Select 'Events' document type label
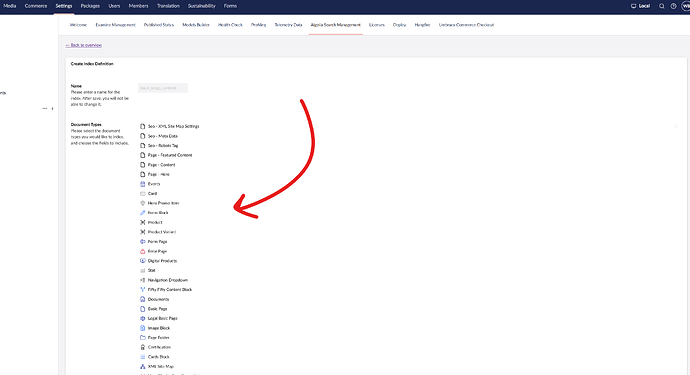690x375 pixels. (154, 184)
